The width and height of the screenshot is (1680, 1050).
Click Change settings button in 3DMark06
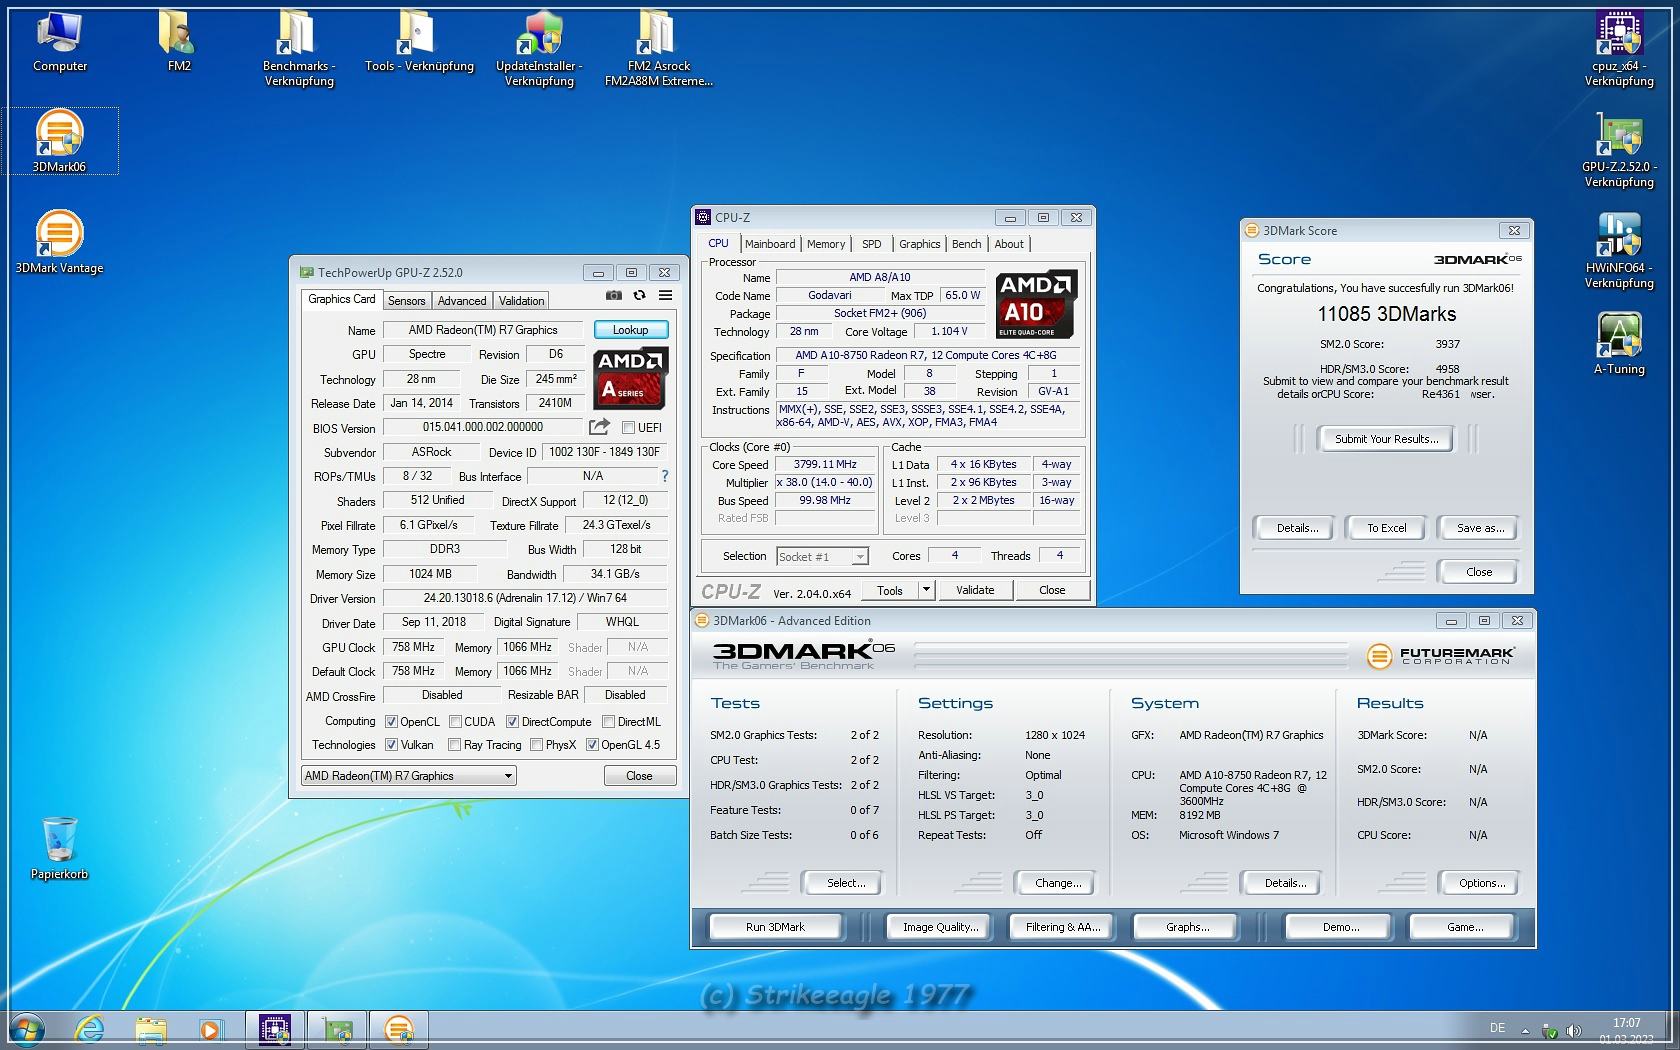[1057, 883]
